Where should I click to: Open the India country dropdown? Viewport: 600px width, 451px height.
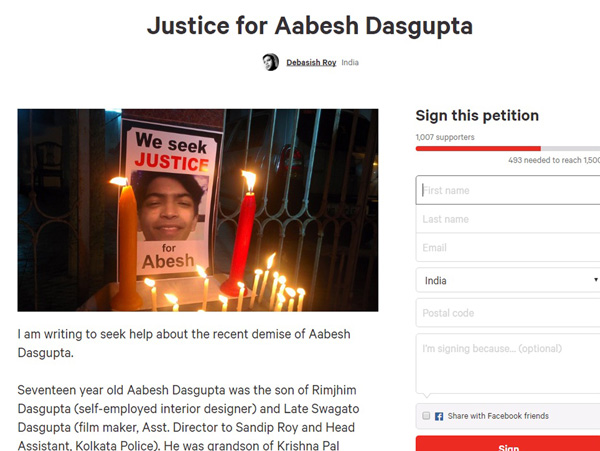pyautogui.click(x=508, y=280)
